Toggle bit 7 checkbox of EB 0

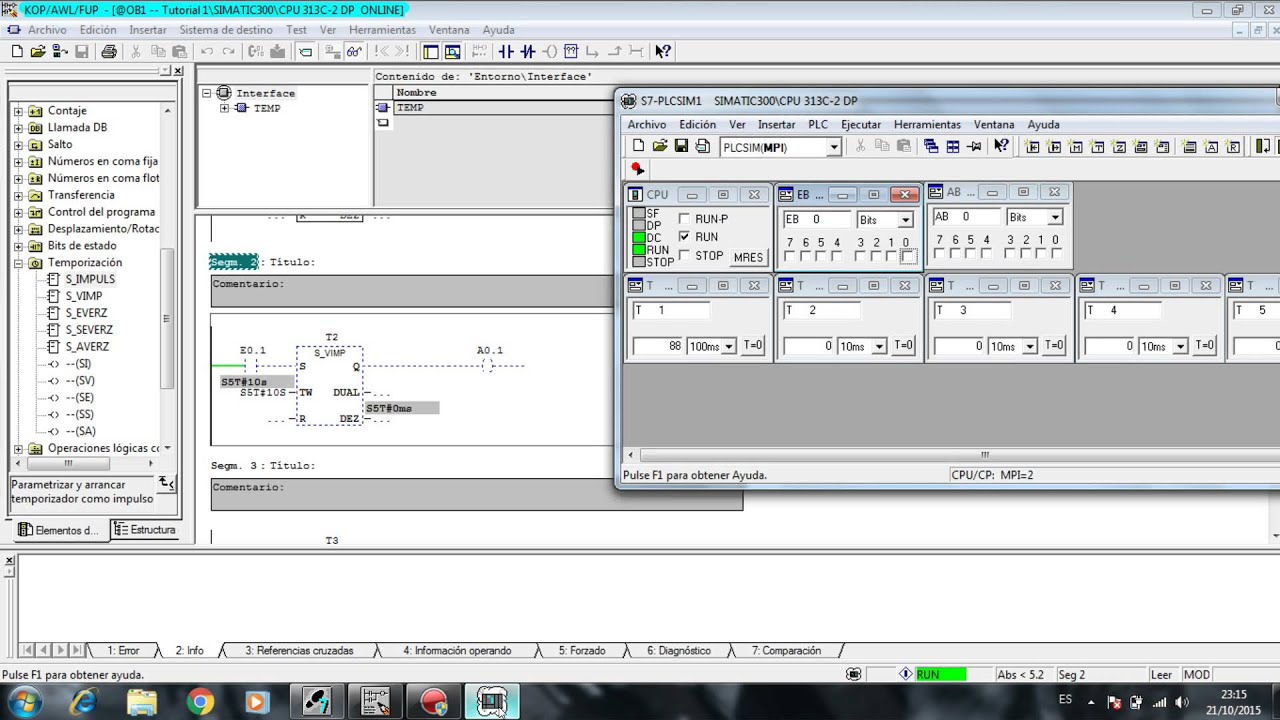pyautogui.click(x=790, y=256)
